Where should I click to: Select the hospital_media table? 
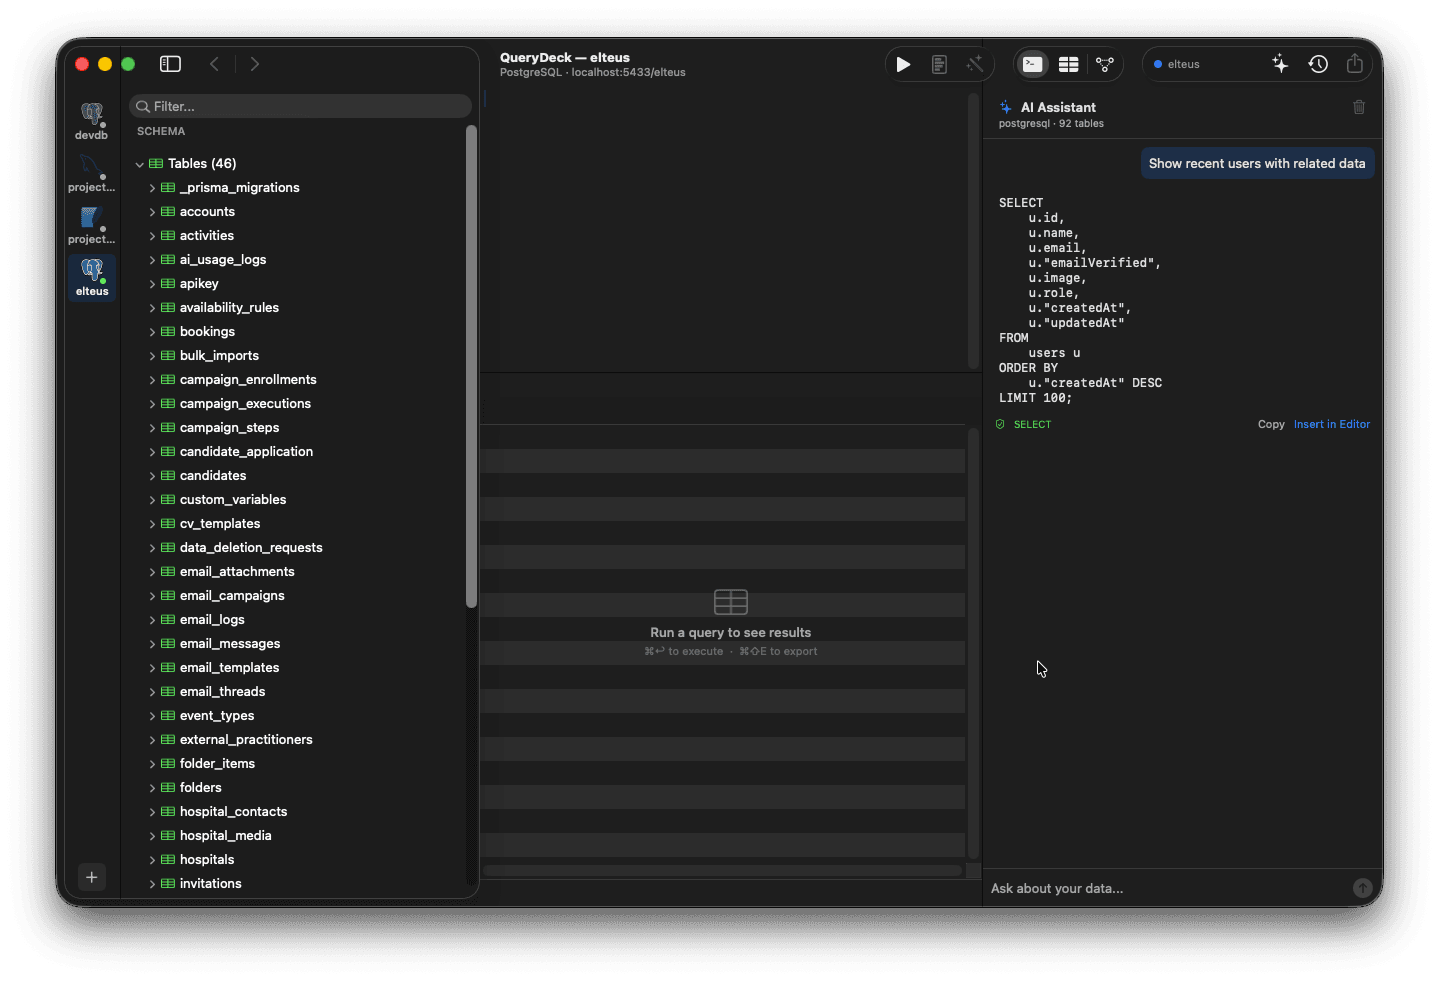225,836
